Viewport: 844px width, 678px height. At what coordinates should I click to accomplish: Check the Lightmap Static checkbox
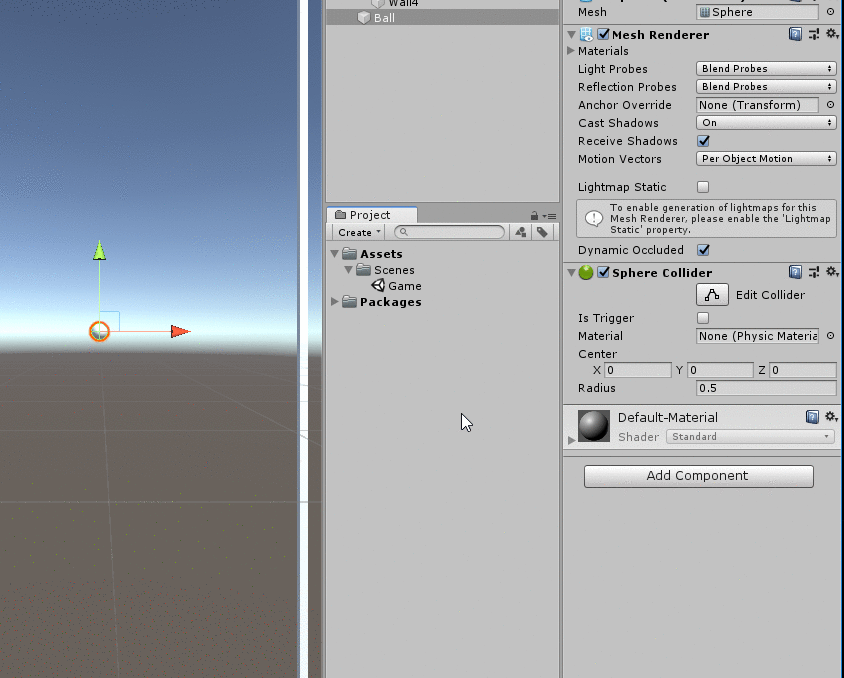[703, 187]
